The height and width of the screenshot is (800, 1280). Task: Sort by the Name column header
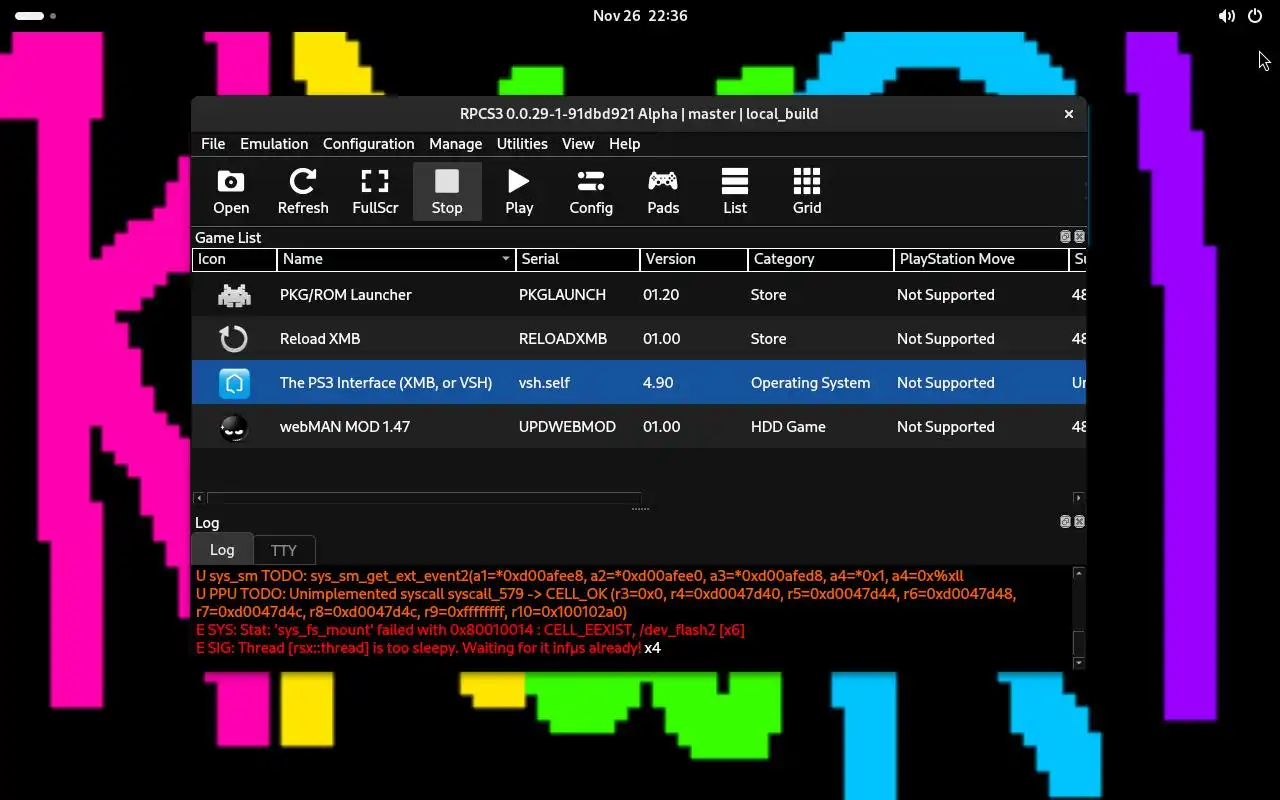click(396, 259)
